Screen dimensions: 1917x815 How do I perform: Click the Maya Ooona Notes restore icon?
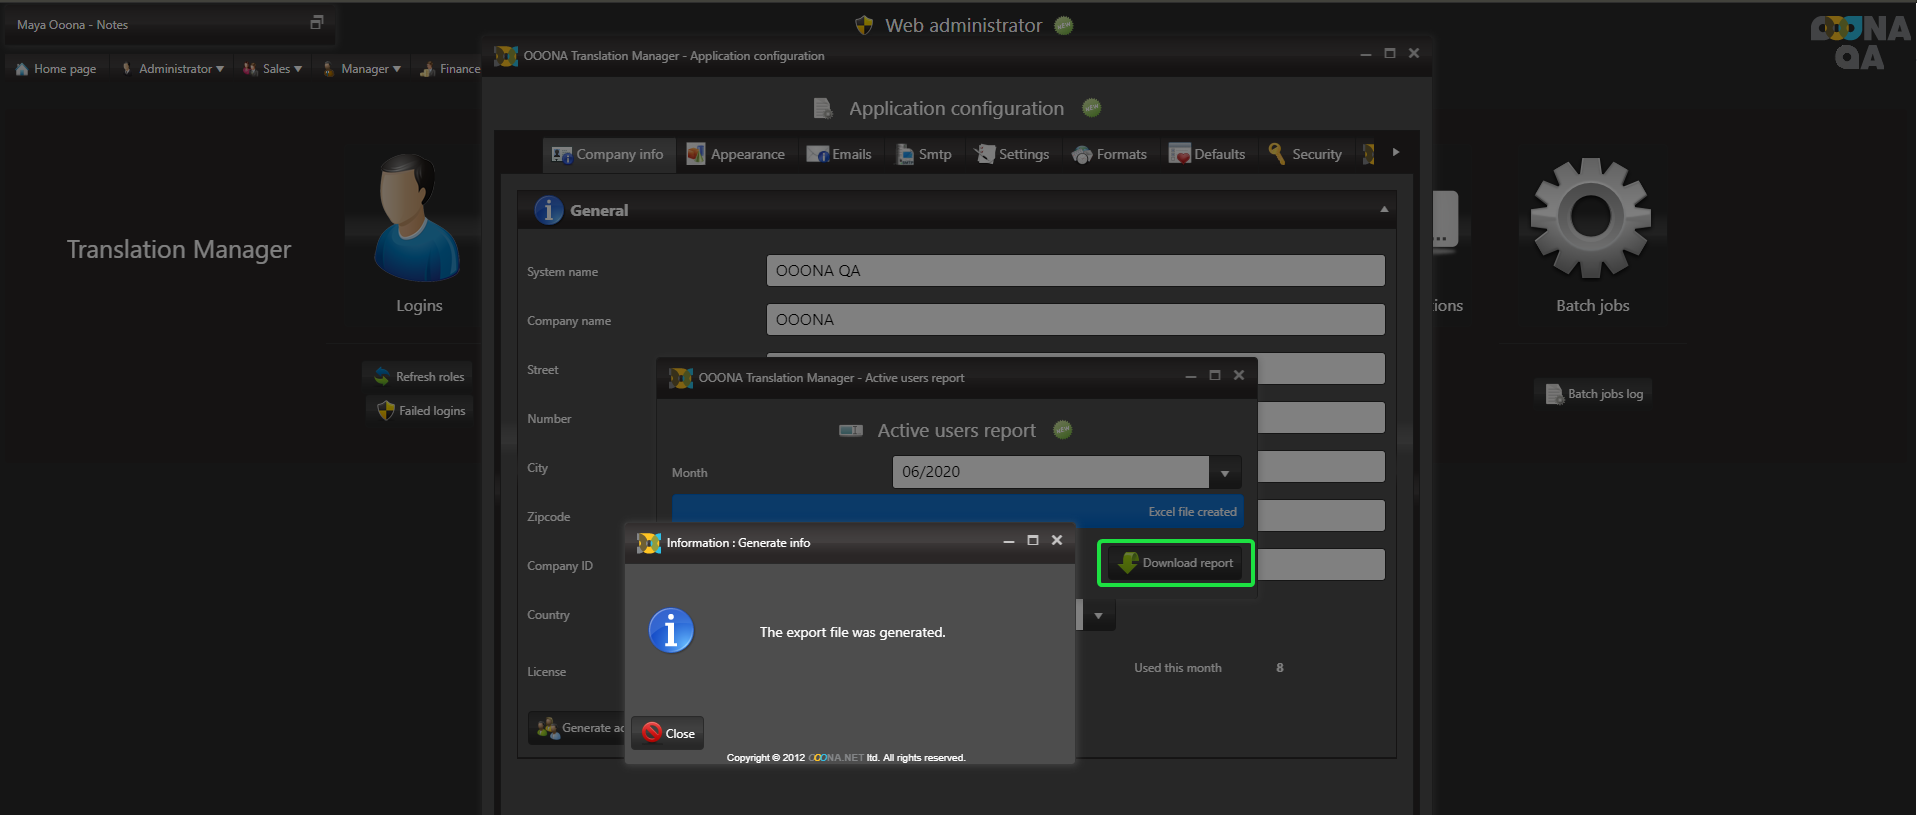point(317,23)
